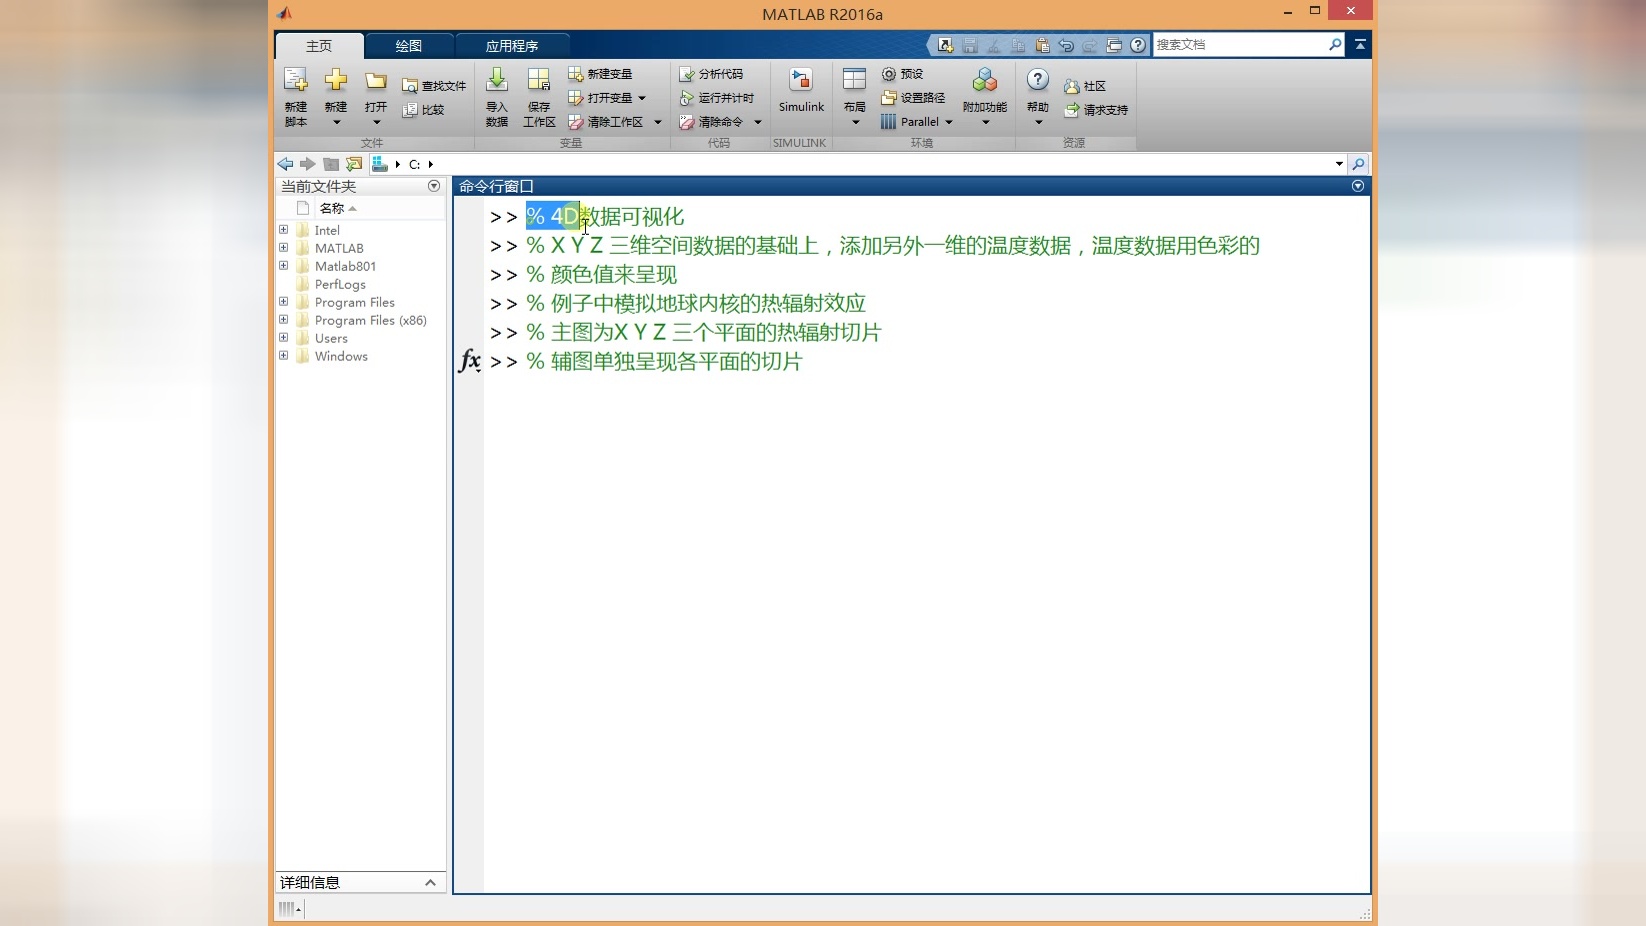
Task: Click the 查找文件 (Find Files) button
Action: (x=434, y=86)
